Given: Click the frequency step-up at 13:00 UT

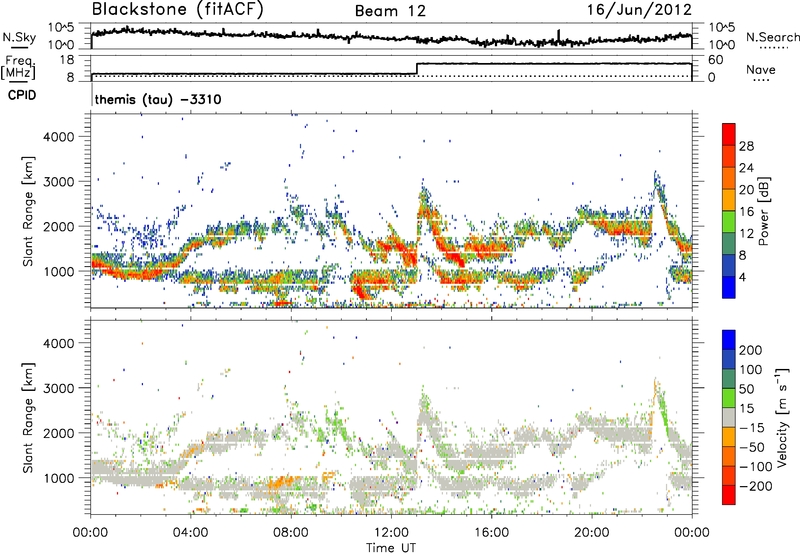Looking at the screenshot, I should click(x=417, y=69).
